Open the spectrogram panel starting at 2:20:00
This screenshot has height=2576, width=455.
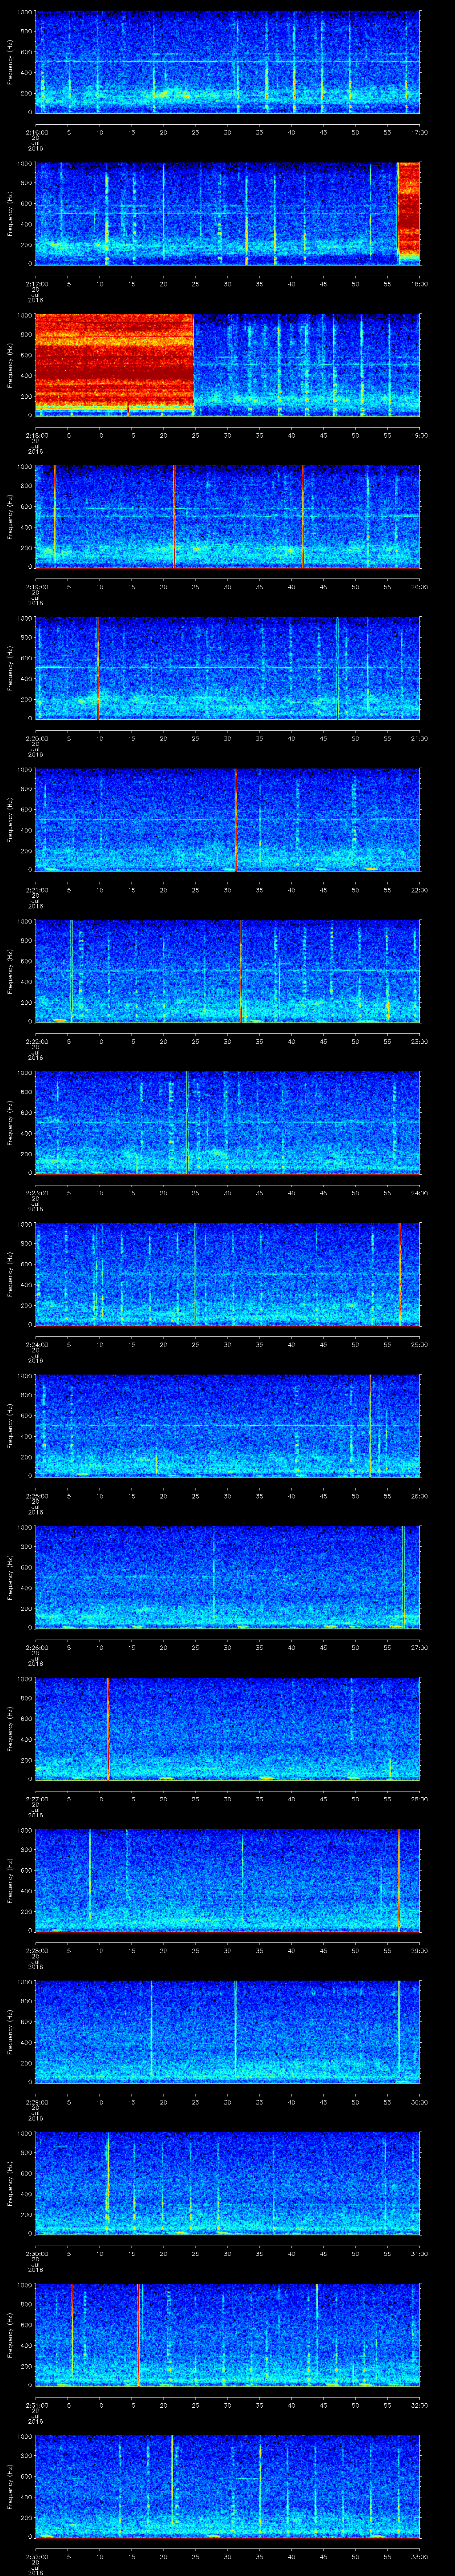click(x=227, y=669)
